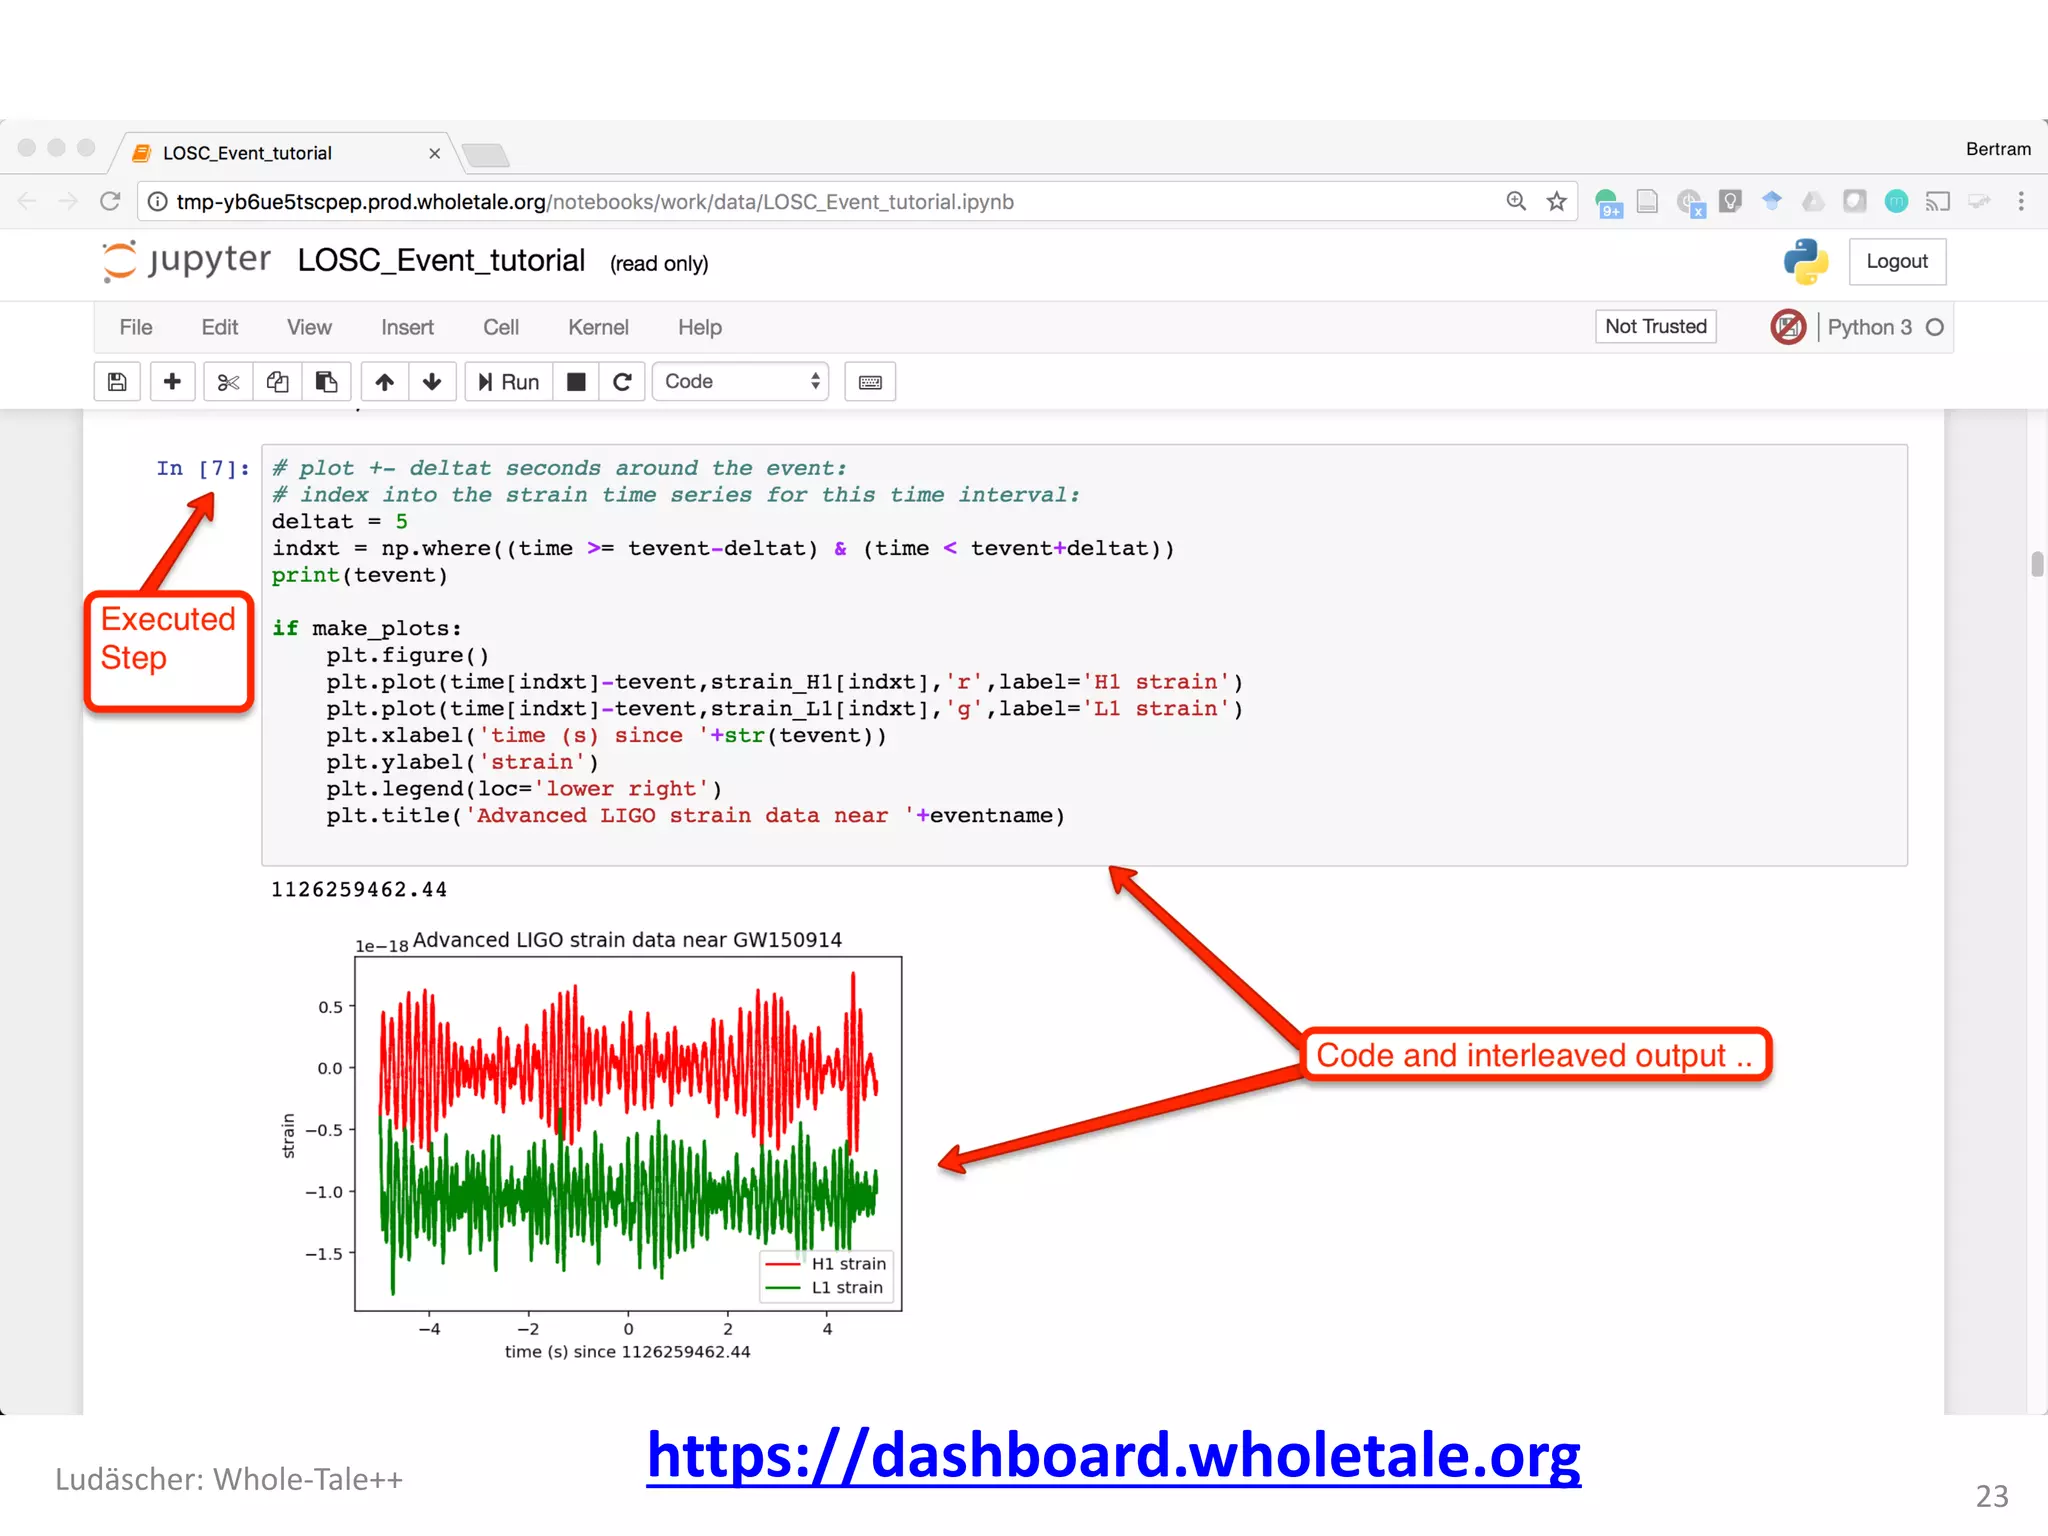Image resolution: width=2048 pixels, height=1536 pixels.
Task: Click the Bertram profile name
Action: 1998,149
